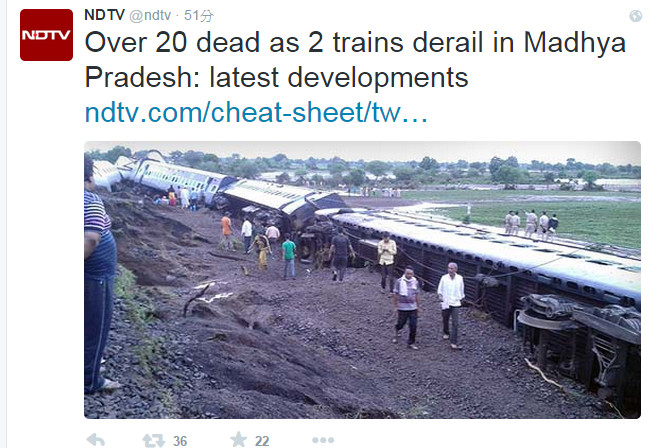Expand the derailed train photo

point(362,280)
